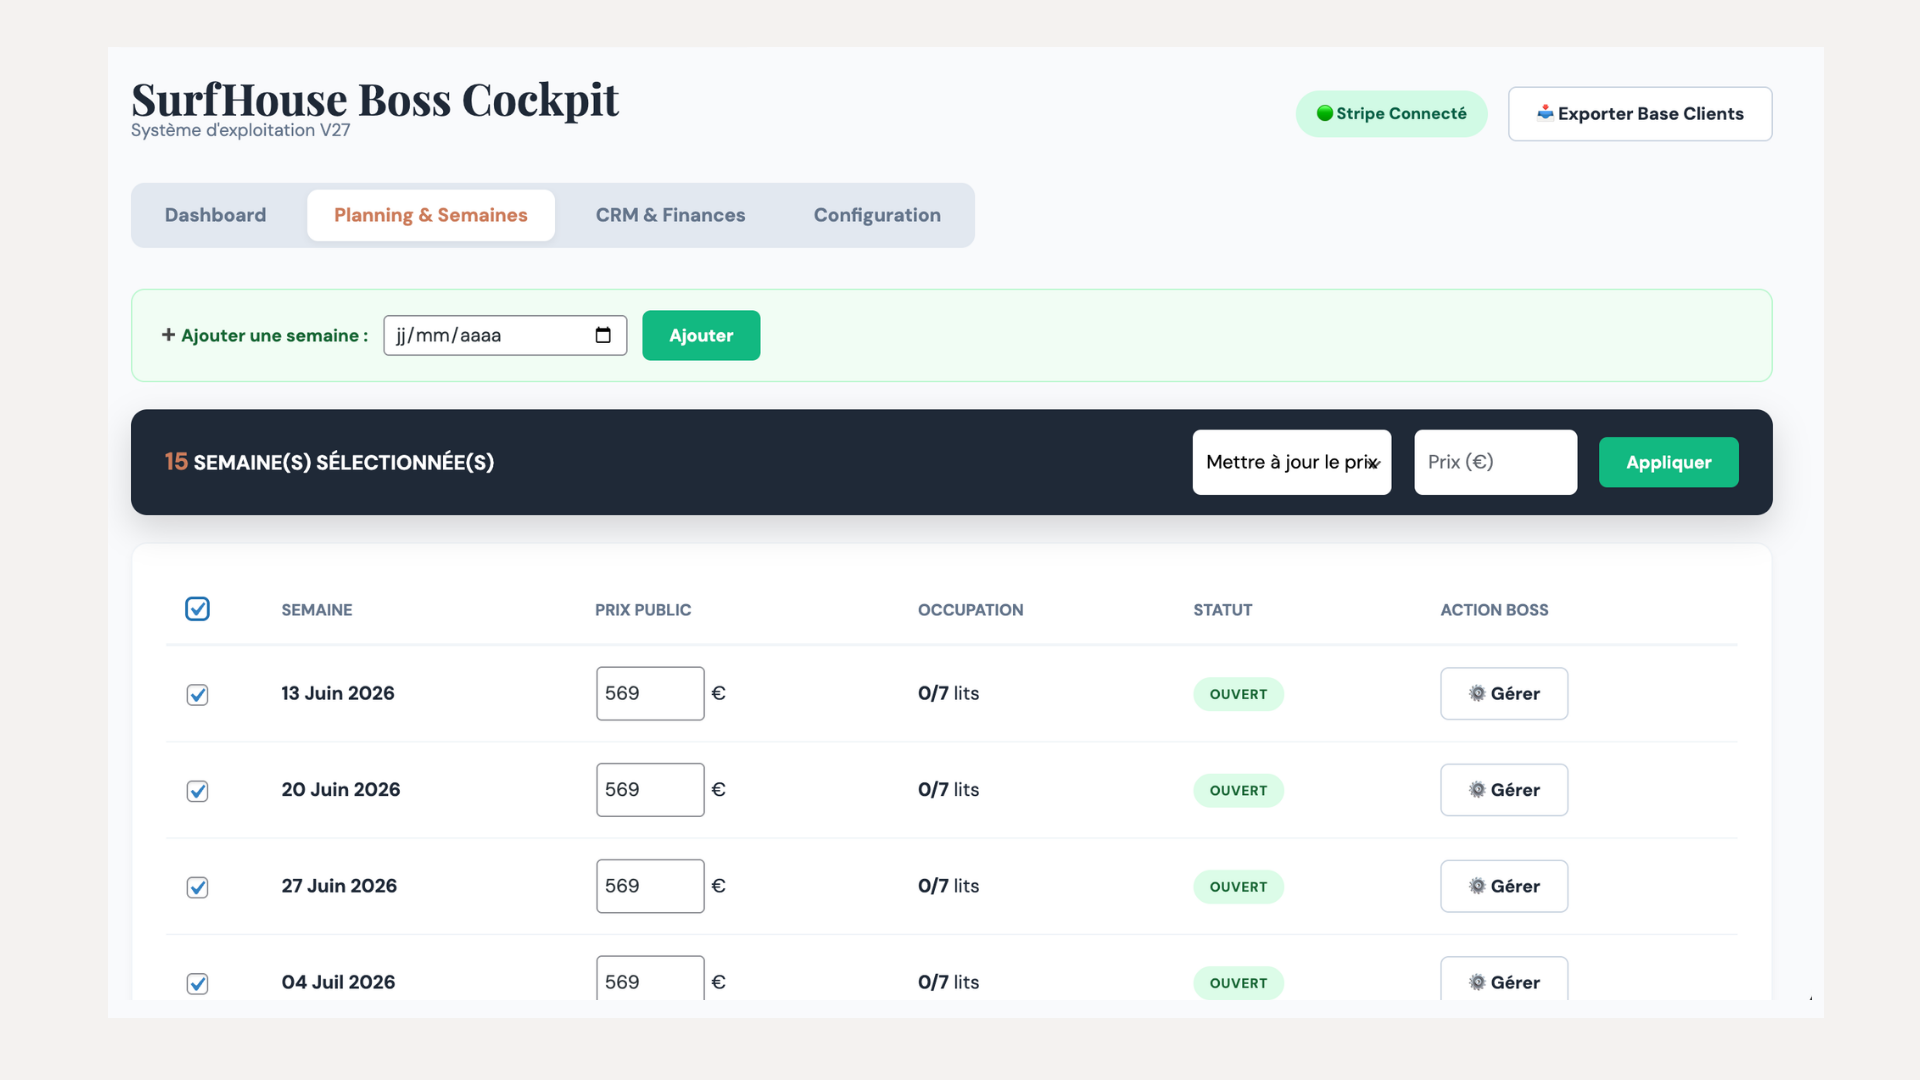Click the plus icon before Ajouter une semaine

point(168,335)
